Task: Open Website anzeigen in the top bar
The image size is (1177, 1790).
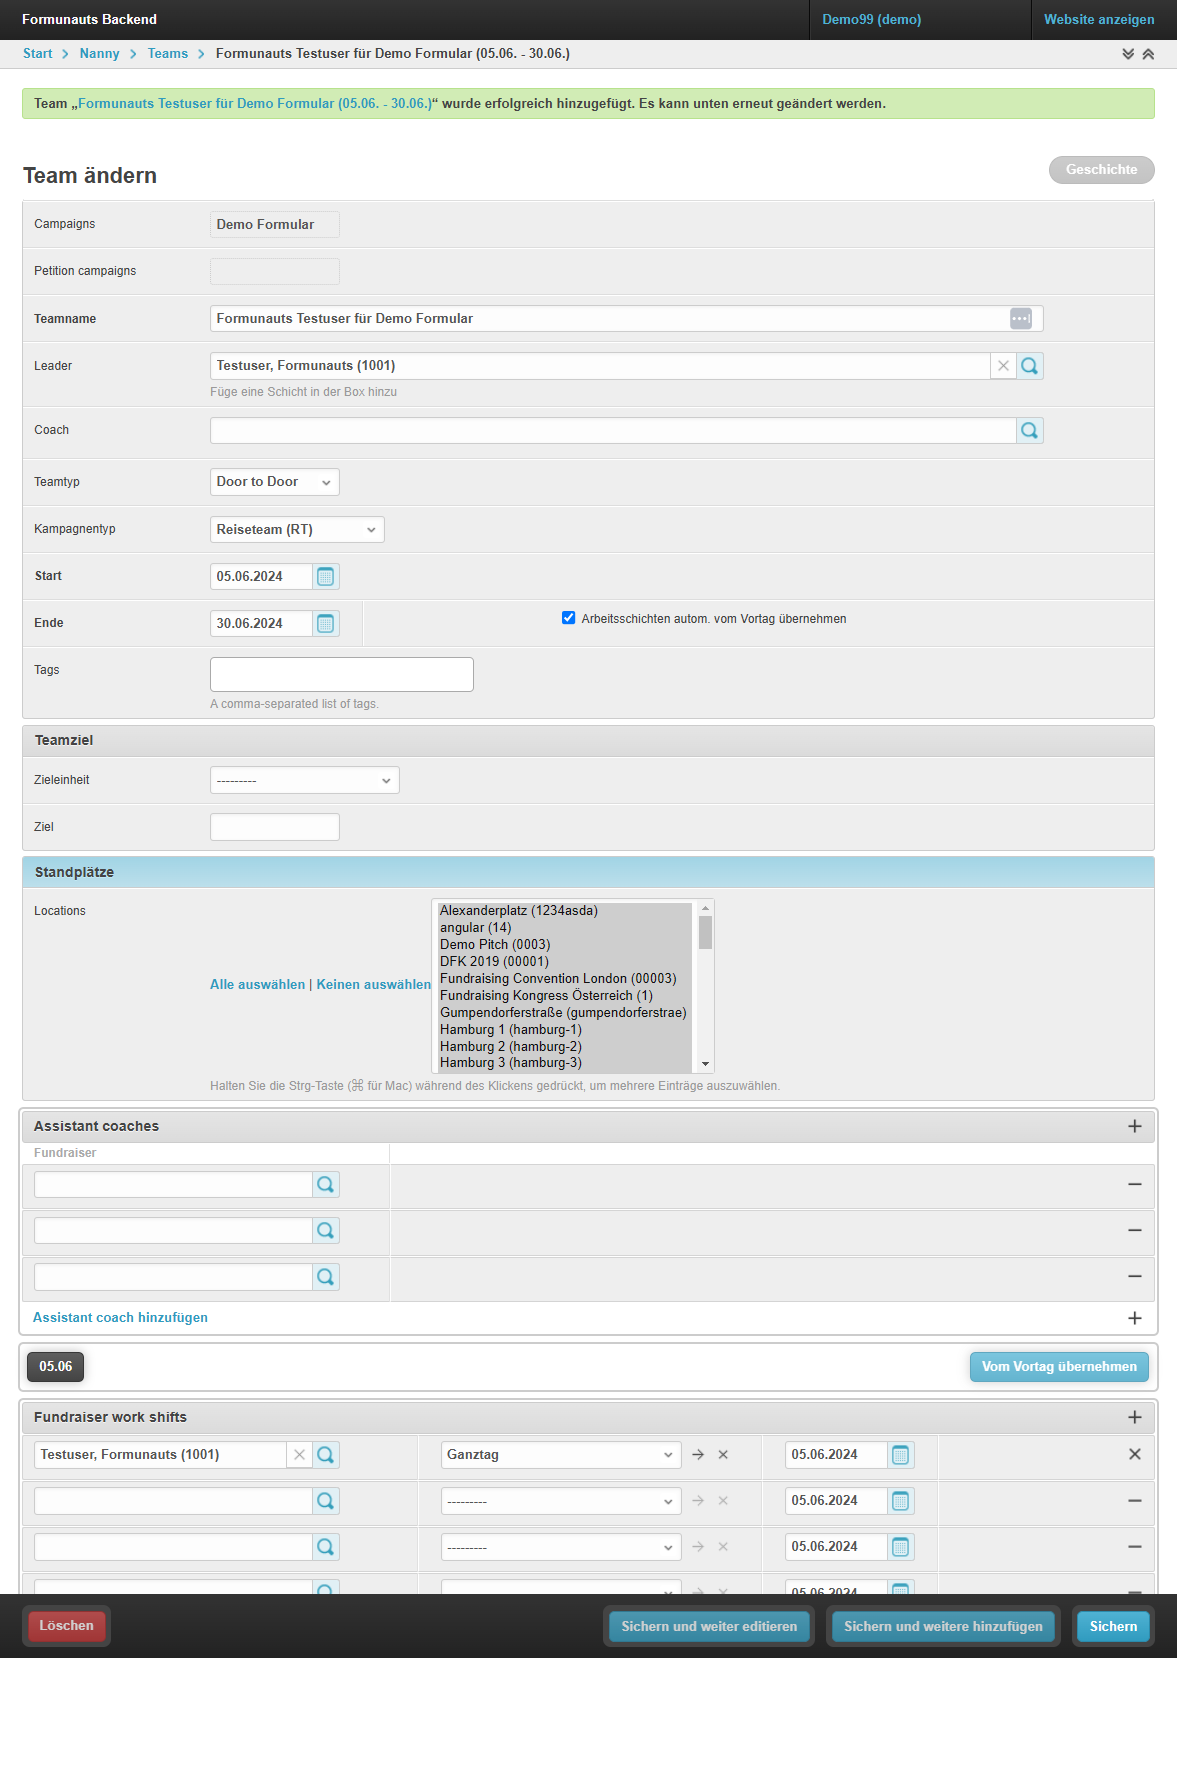Action: 1099,20
